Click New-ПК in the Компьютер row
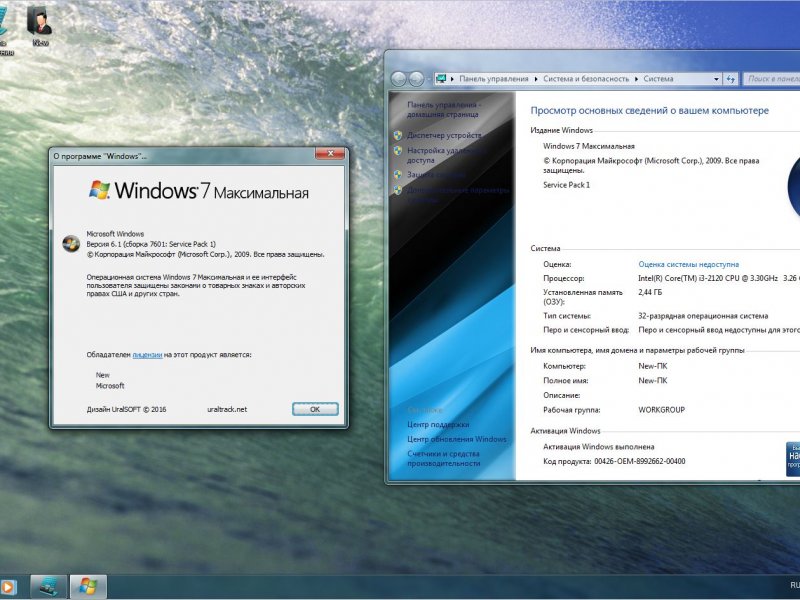 (x=653, y=366)
